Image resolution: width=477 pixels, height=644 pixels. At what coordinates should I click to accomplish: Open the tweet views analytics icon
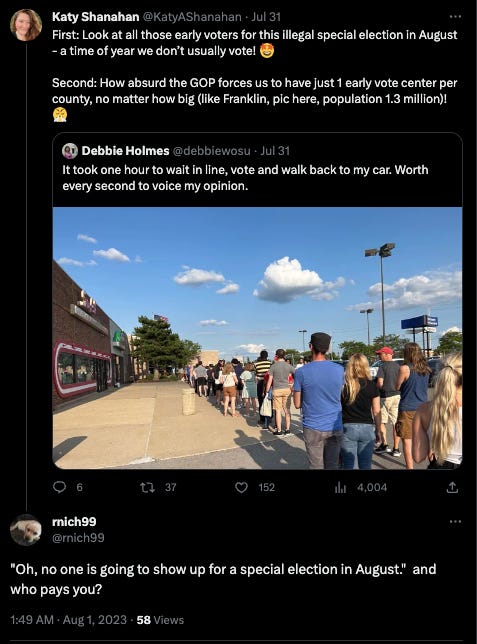[x=340, y=488]
